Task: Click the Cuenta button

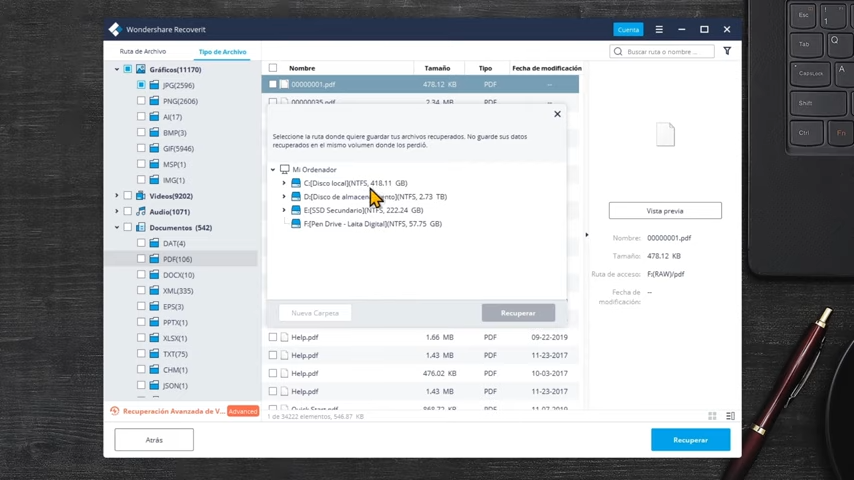Action: click(628, 29)
